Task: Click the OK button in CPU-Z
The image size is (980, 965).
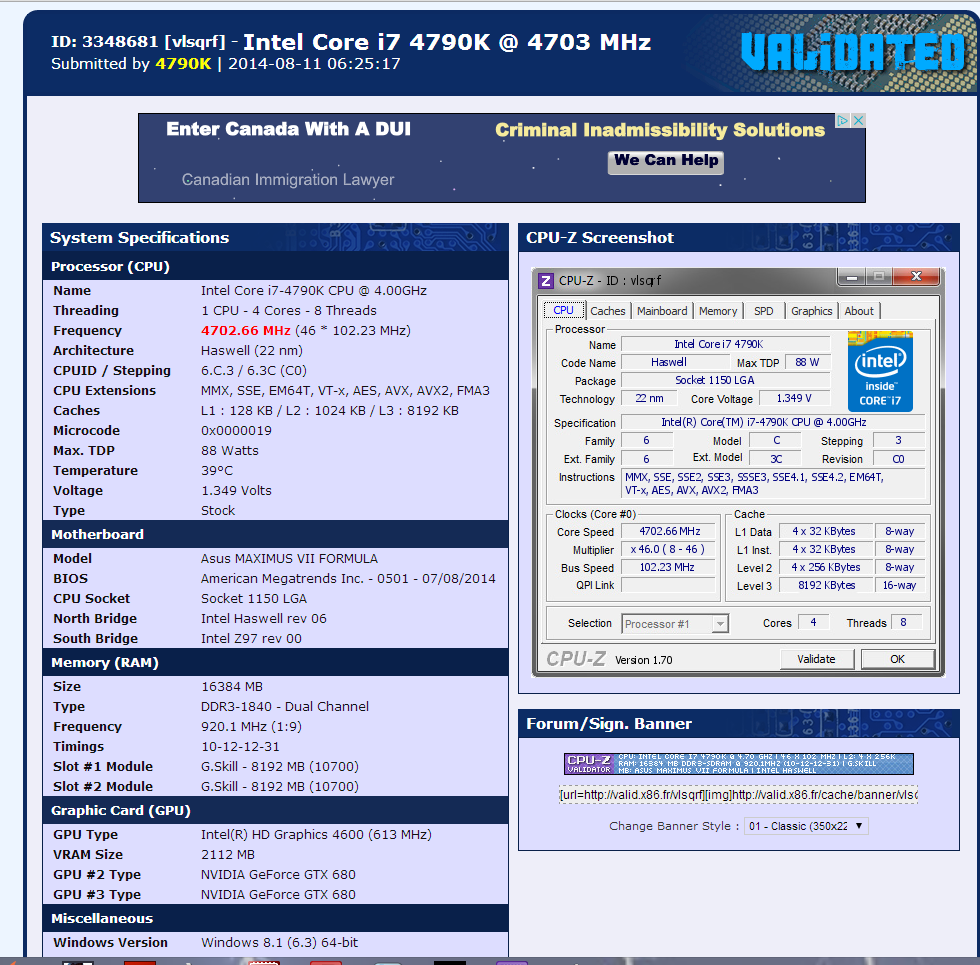Action: 897,659
